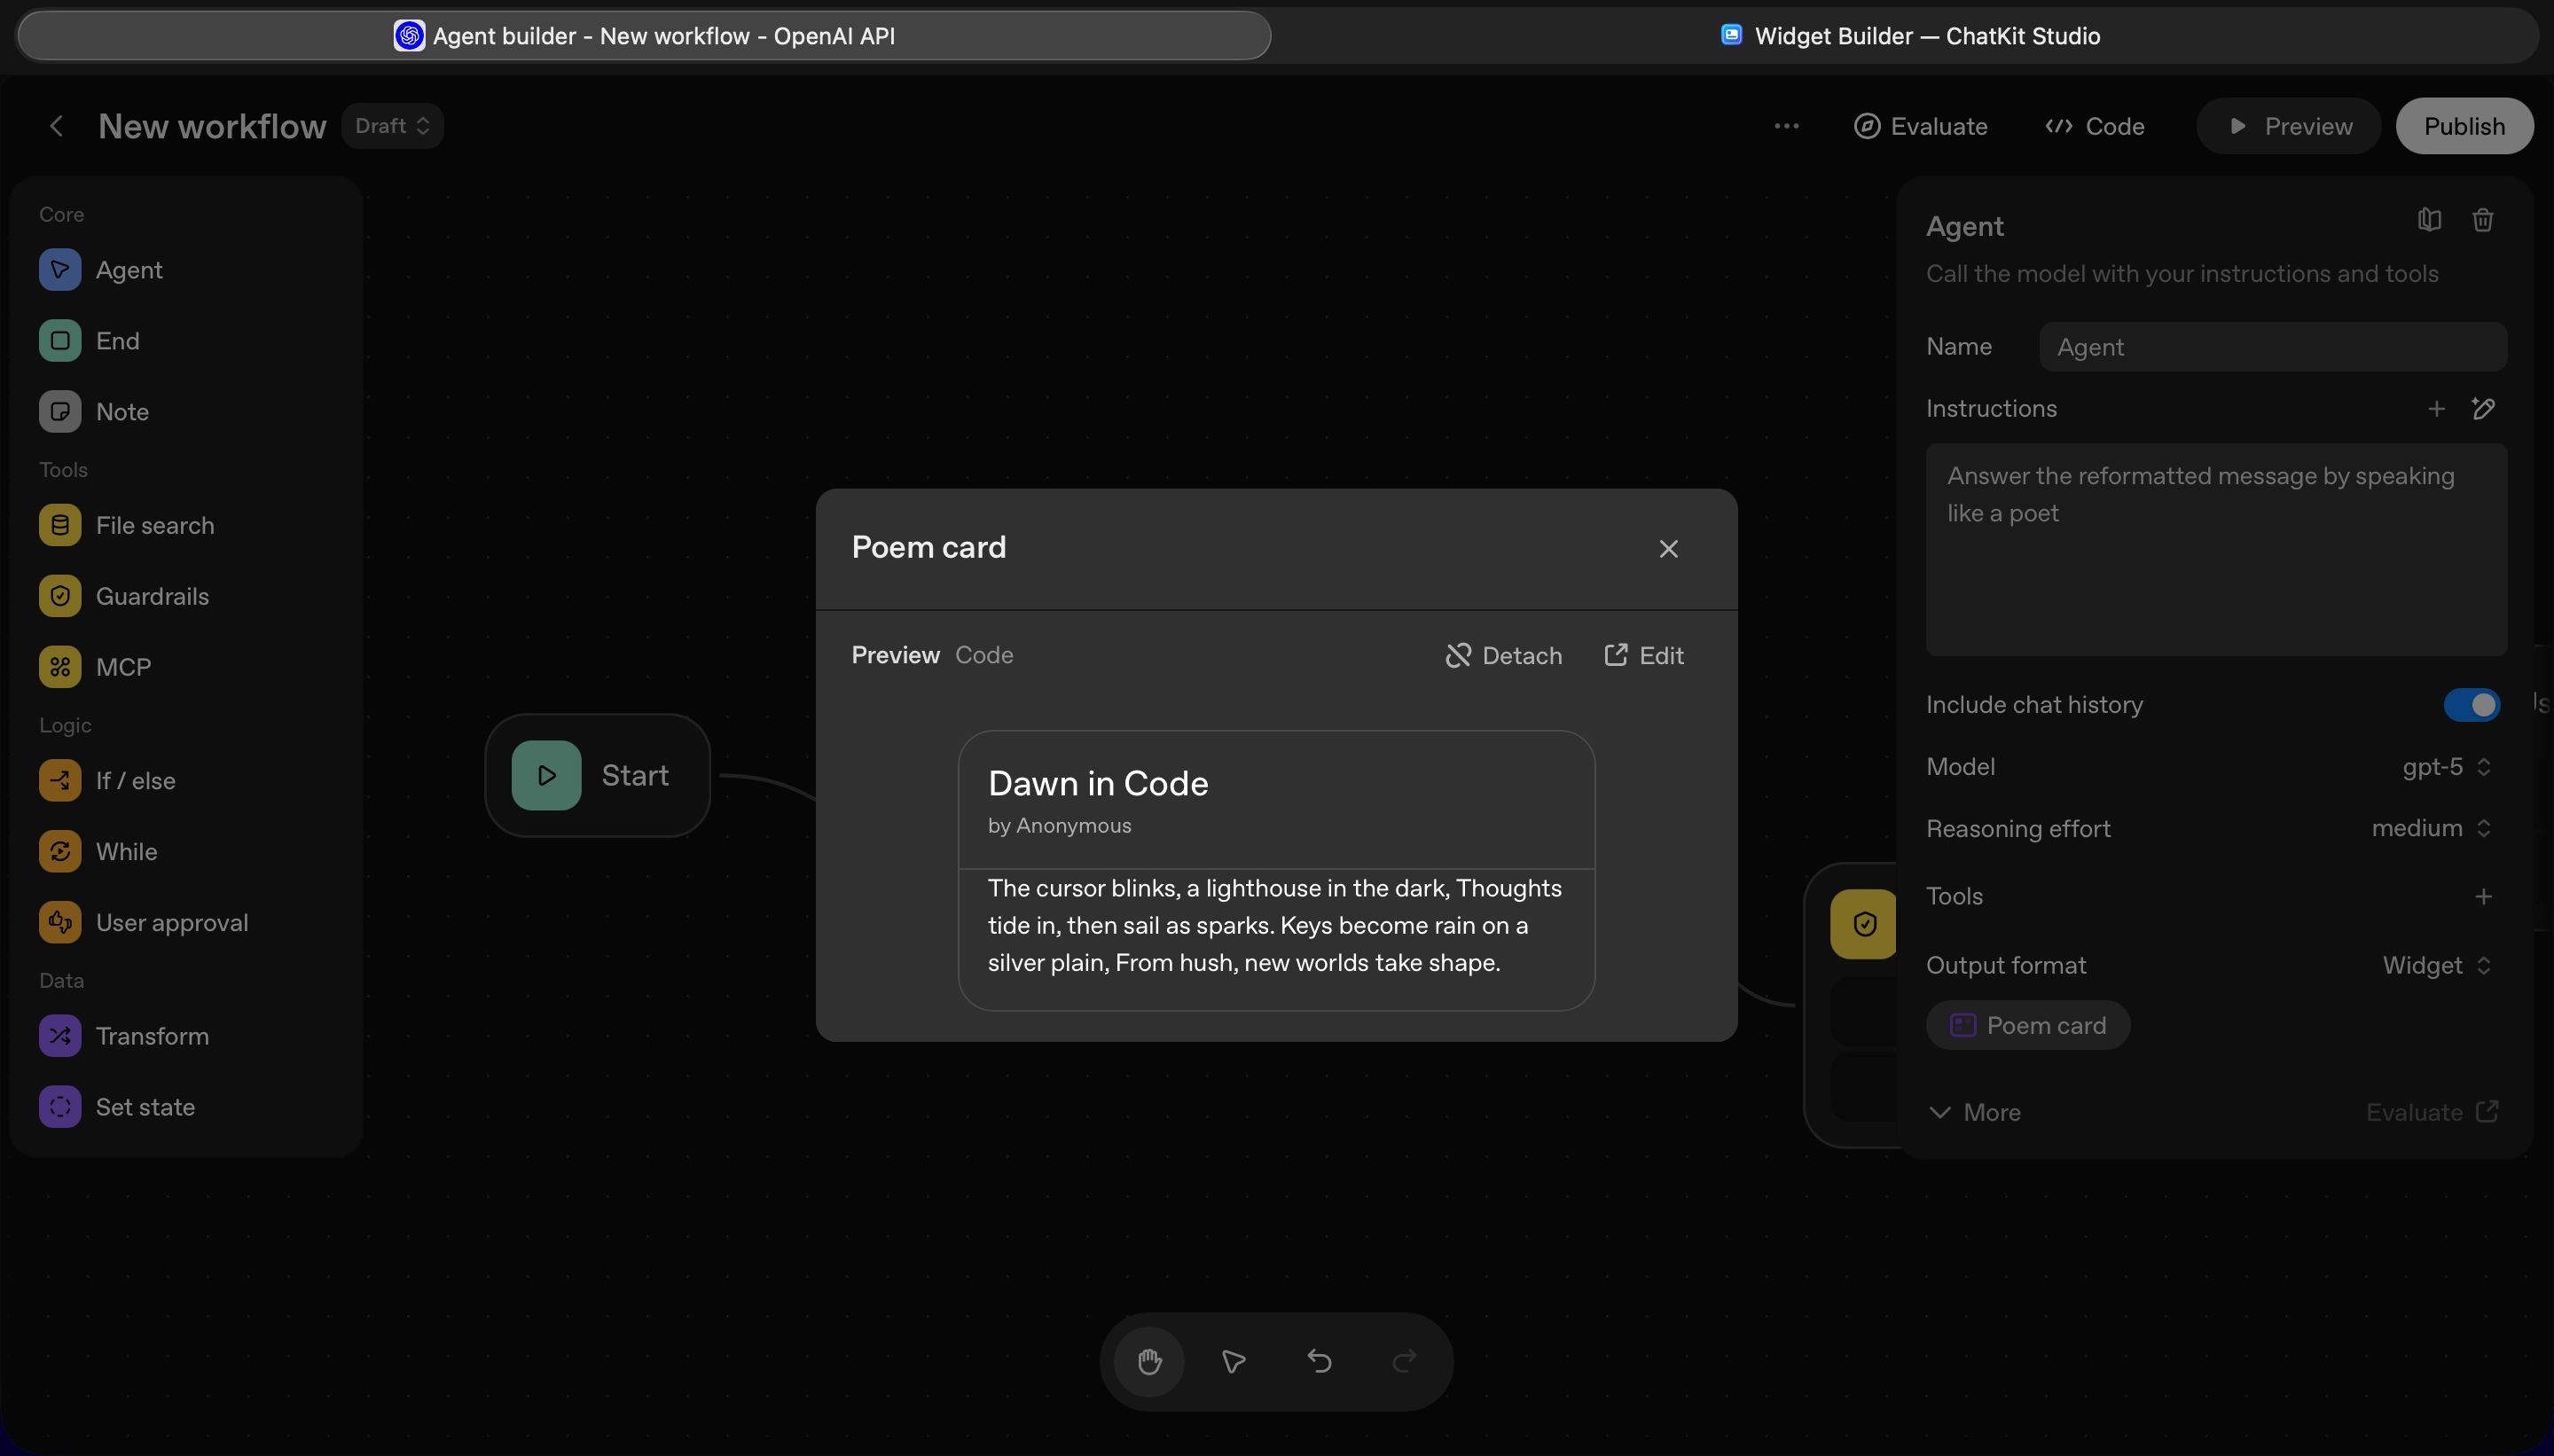Detach the Poem card widget

pyautogui.click(x=1503, y=655)
